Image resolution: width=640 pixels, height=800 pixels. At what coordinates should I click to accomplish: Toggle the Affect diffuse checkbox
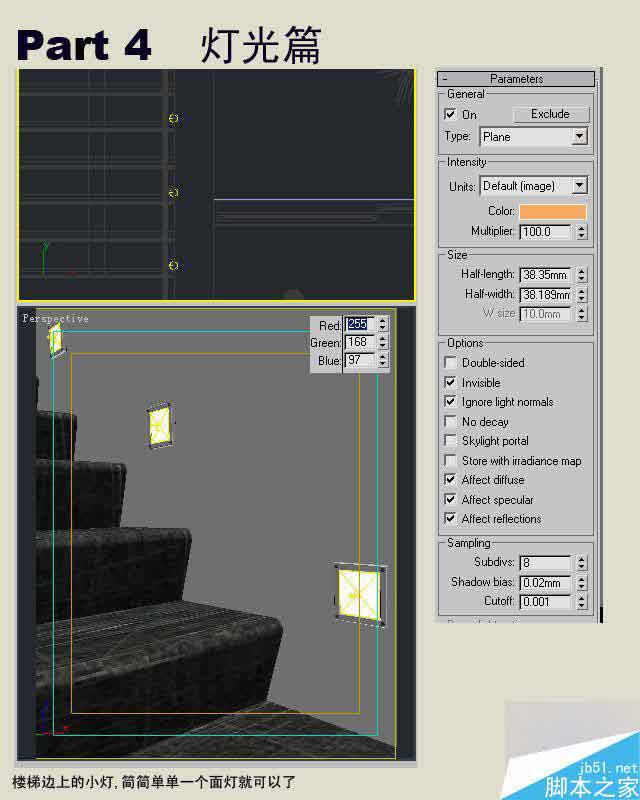coord(450,480)
